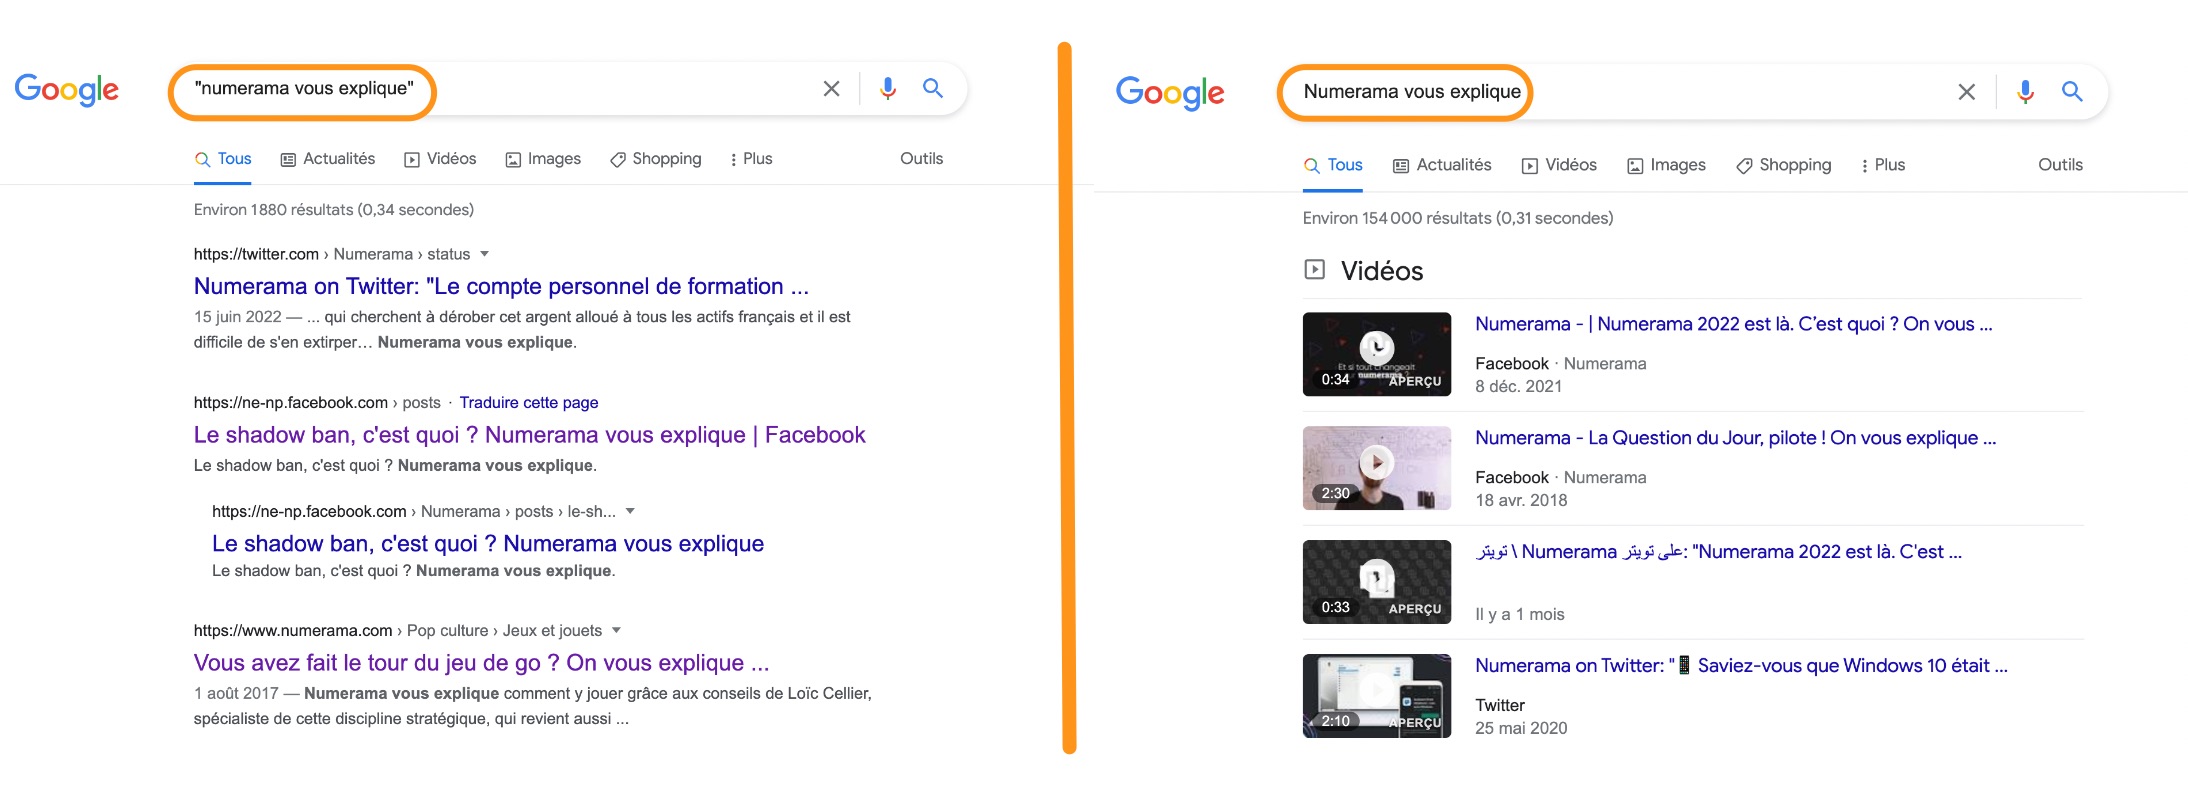Open Le shadow ban result with | Facebook title
Viewport: 2188px width, 796px height.
(529, 435)
